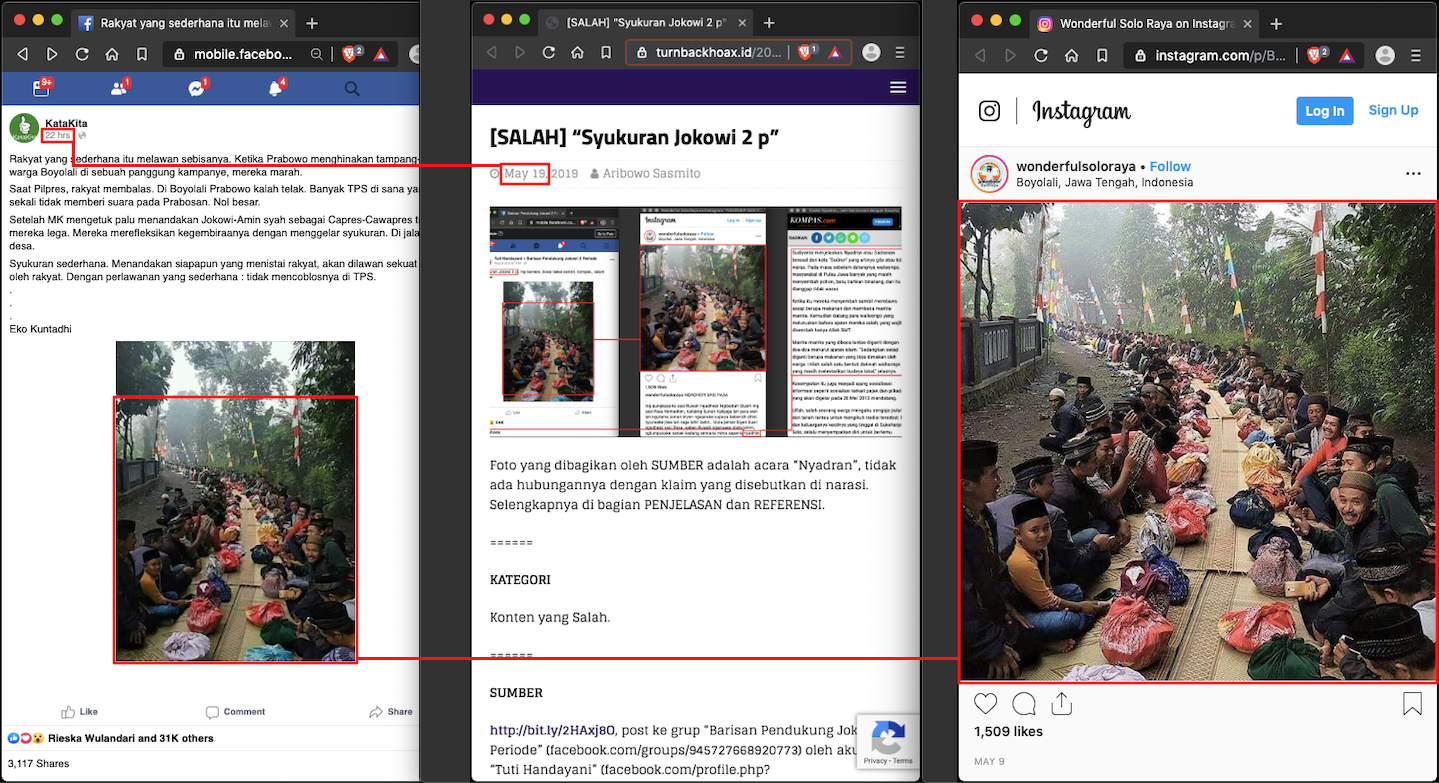This screenshot has height=783, width=1439.
Task: Click the Instagram camera logo icon
Action: [x=989, y=111]
